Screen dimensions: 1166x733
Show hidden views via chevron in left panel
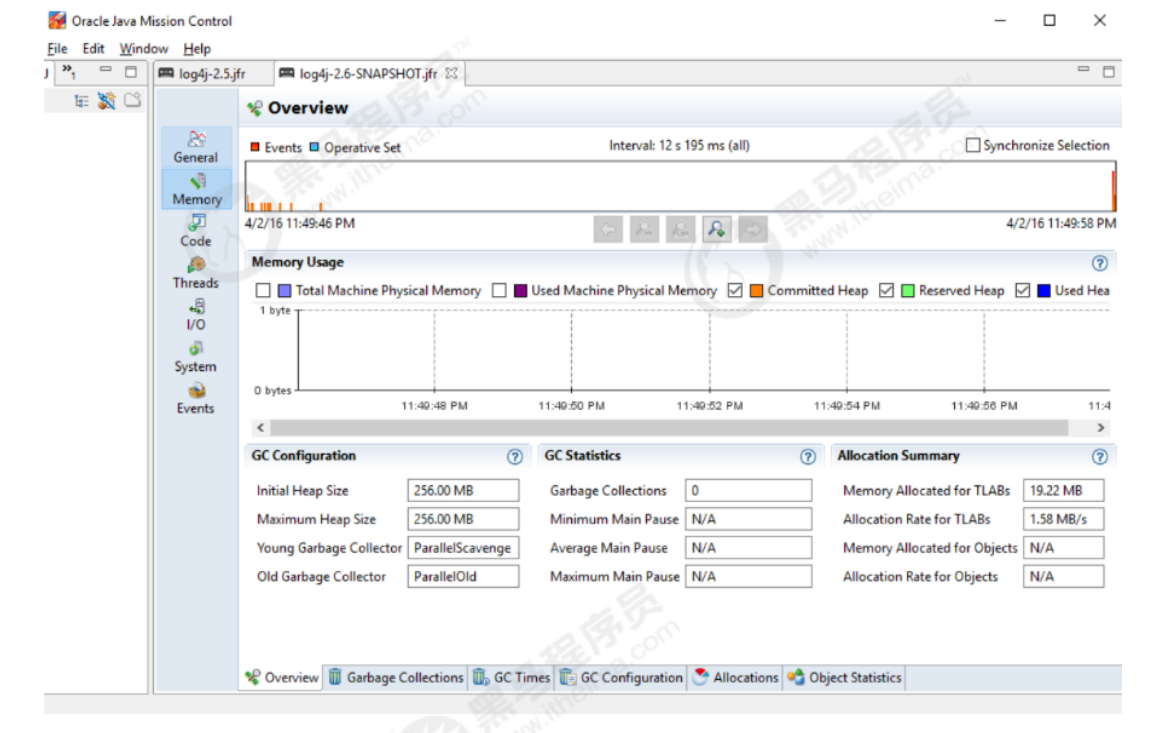point(68,71)
